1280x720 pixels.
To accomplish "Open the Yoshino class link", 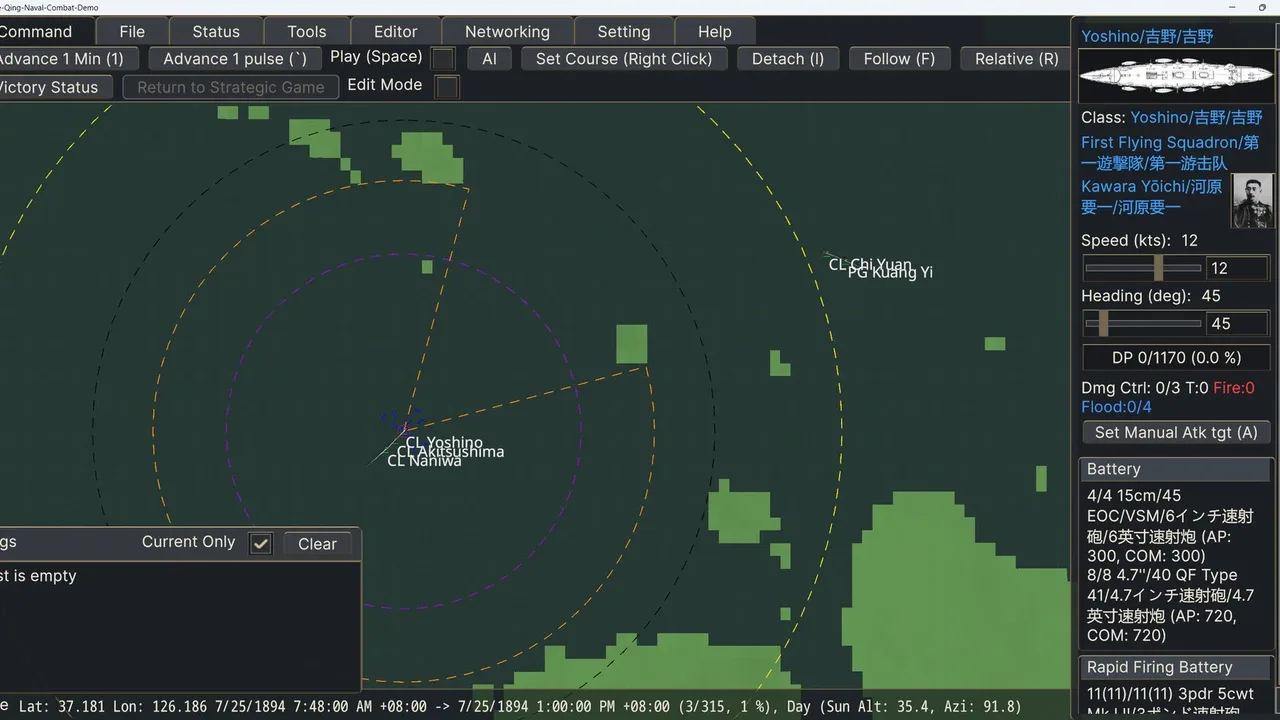I will click(1197, 117).
